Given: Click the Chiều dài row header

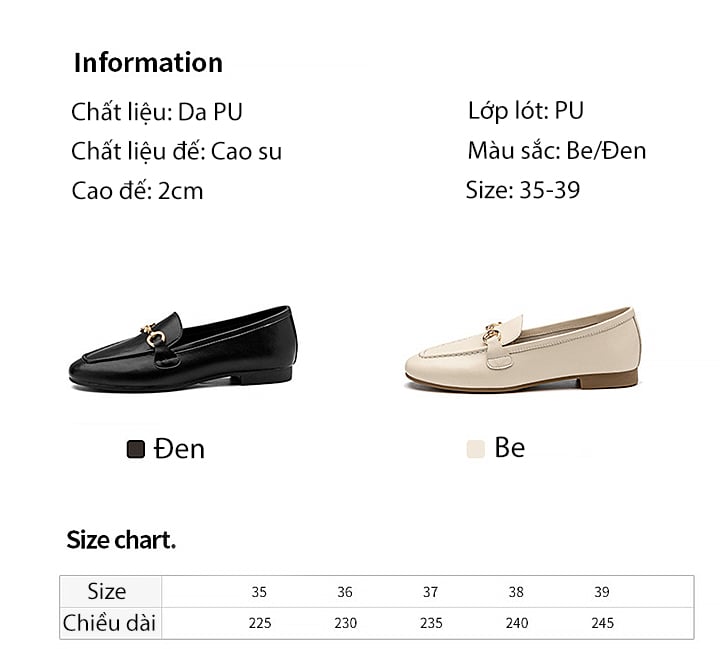Looking at the screenshot, I should (x=110, y=623).
